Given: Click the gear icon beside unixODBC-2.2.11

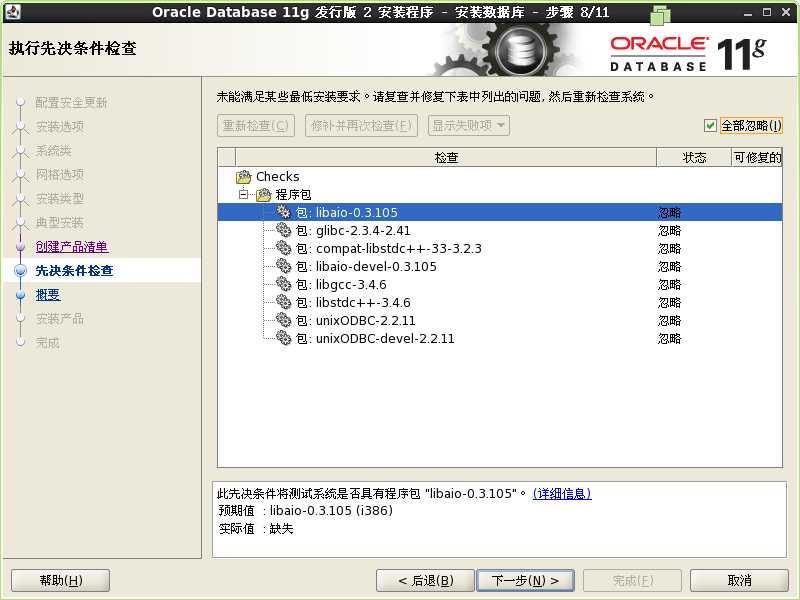Looking at the screenshot, I should coord(284,320).
